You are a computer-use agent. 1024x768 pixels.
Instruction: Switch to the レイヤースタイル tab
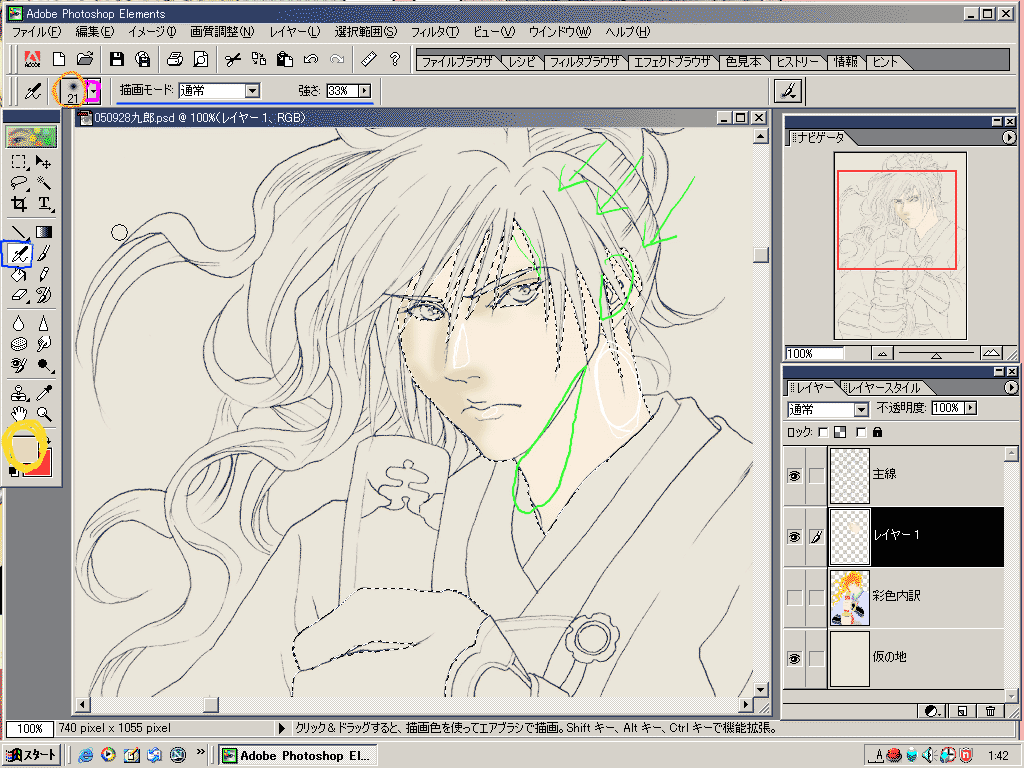click(884, 388)
